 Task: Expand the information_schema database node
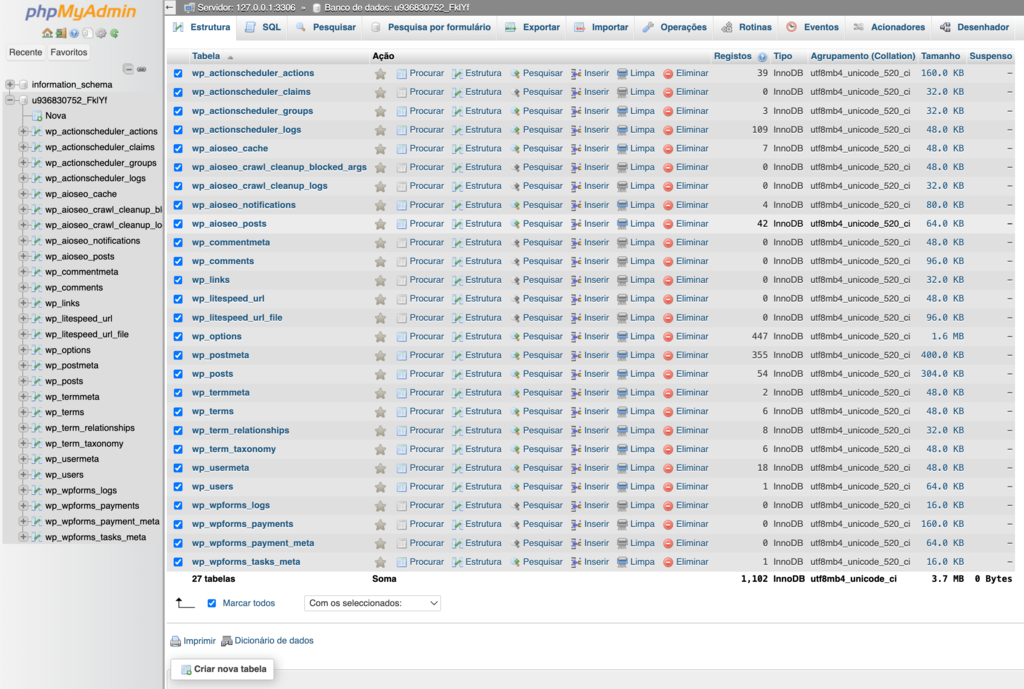(10, 85)
